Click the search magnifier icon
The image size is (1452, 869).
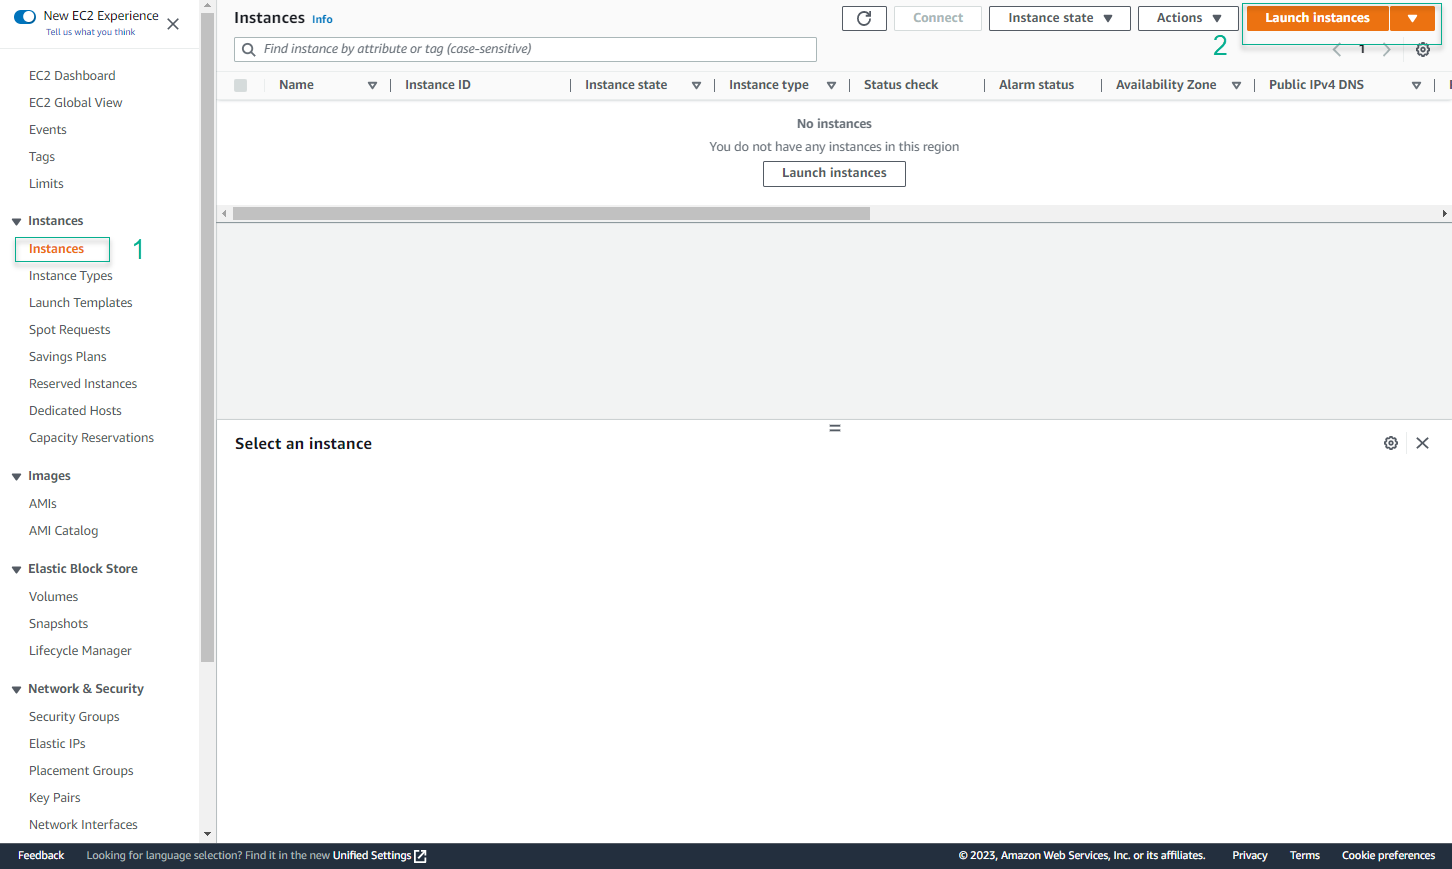pos(249,49)
